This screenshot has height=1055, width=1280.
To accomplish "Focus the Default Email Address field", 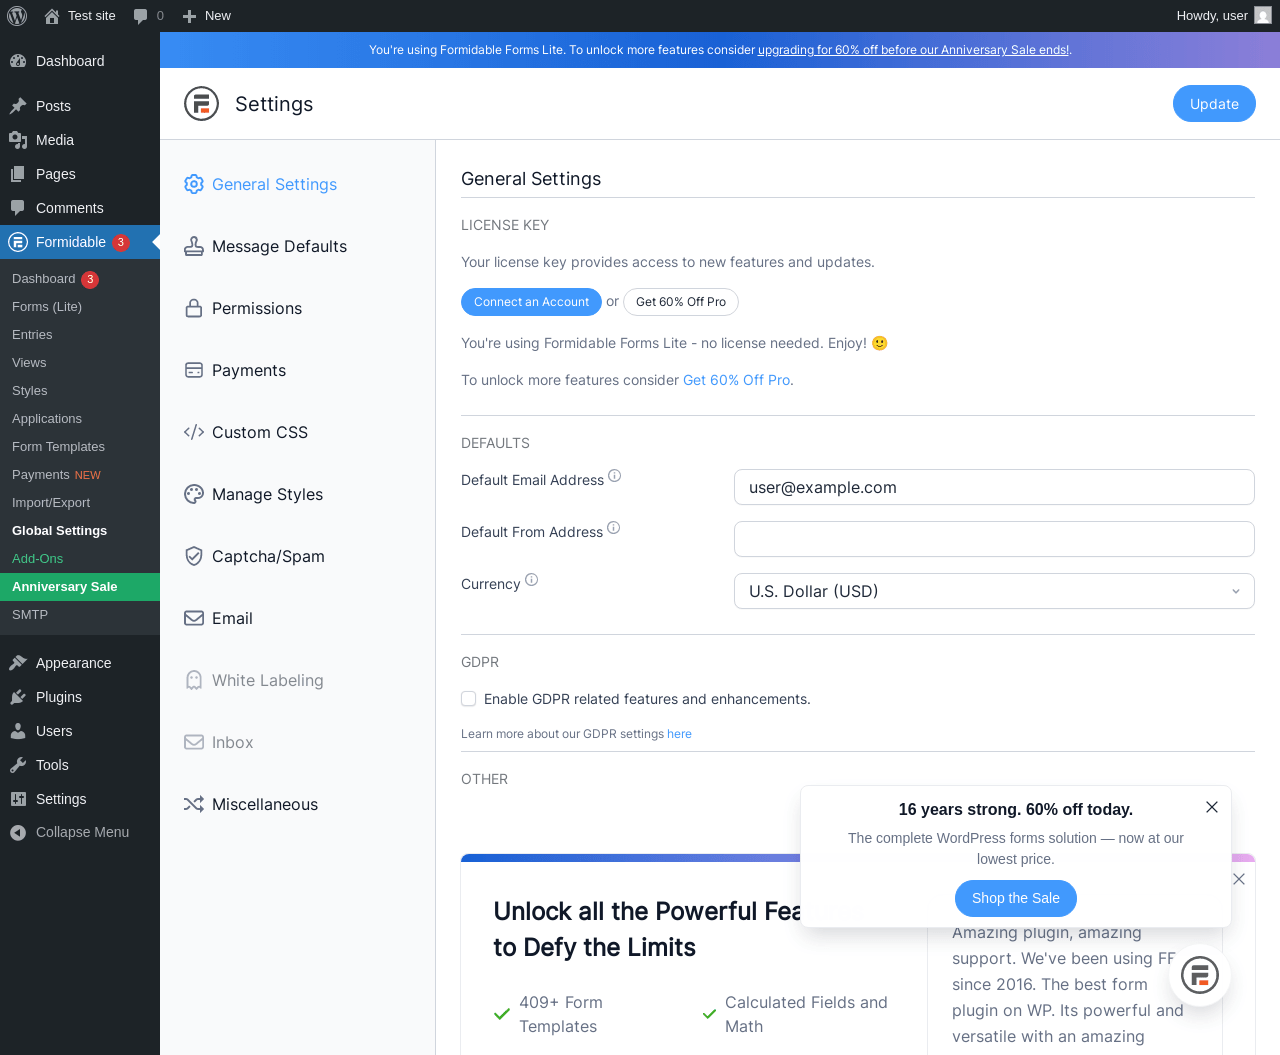I will 994,487.
